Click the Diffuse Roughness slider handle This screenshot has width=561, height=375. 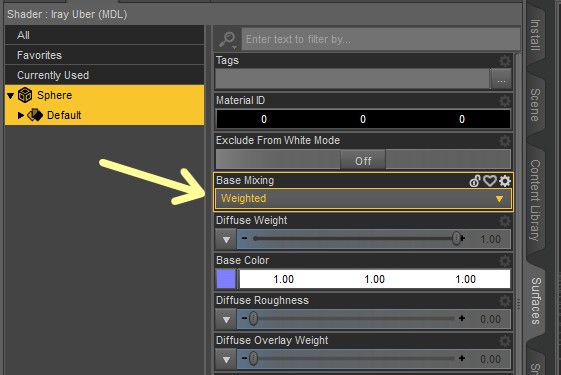(x=253, y=318)
